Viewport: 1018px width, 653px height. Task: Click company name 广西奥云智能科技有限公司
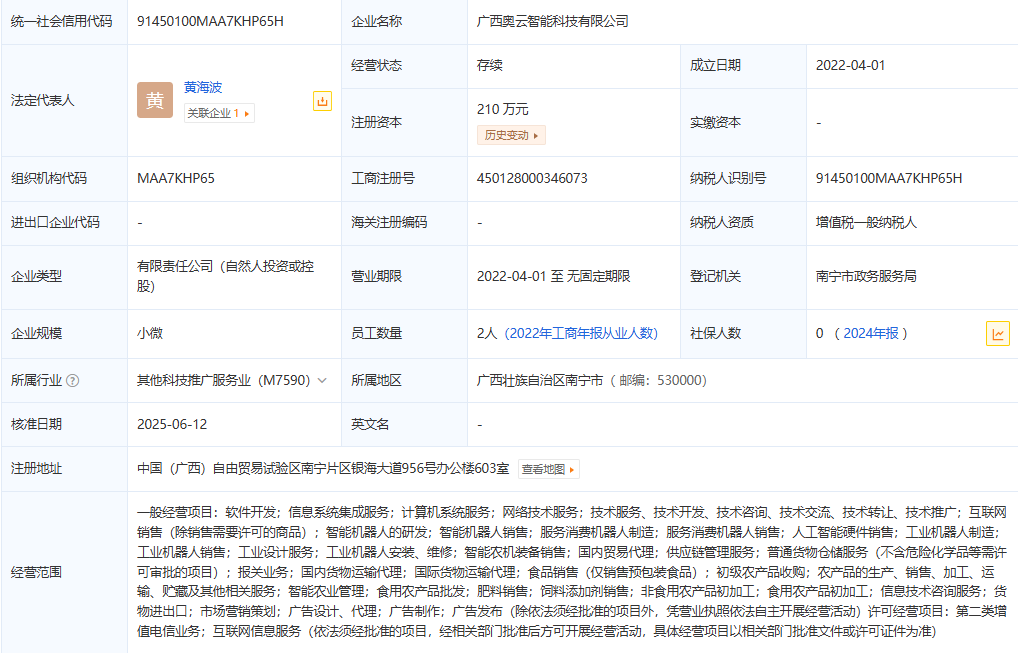pyautogui.click(x=553, y=21)
